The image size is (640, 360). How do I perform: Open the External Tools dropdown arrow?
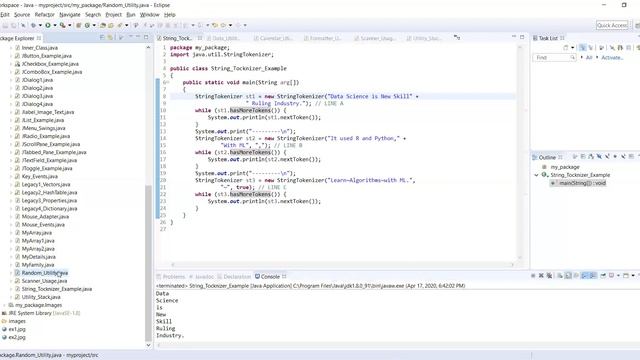[70, 25]
